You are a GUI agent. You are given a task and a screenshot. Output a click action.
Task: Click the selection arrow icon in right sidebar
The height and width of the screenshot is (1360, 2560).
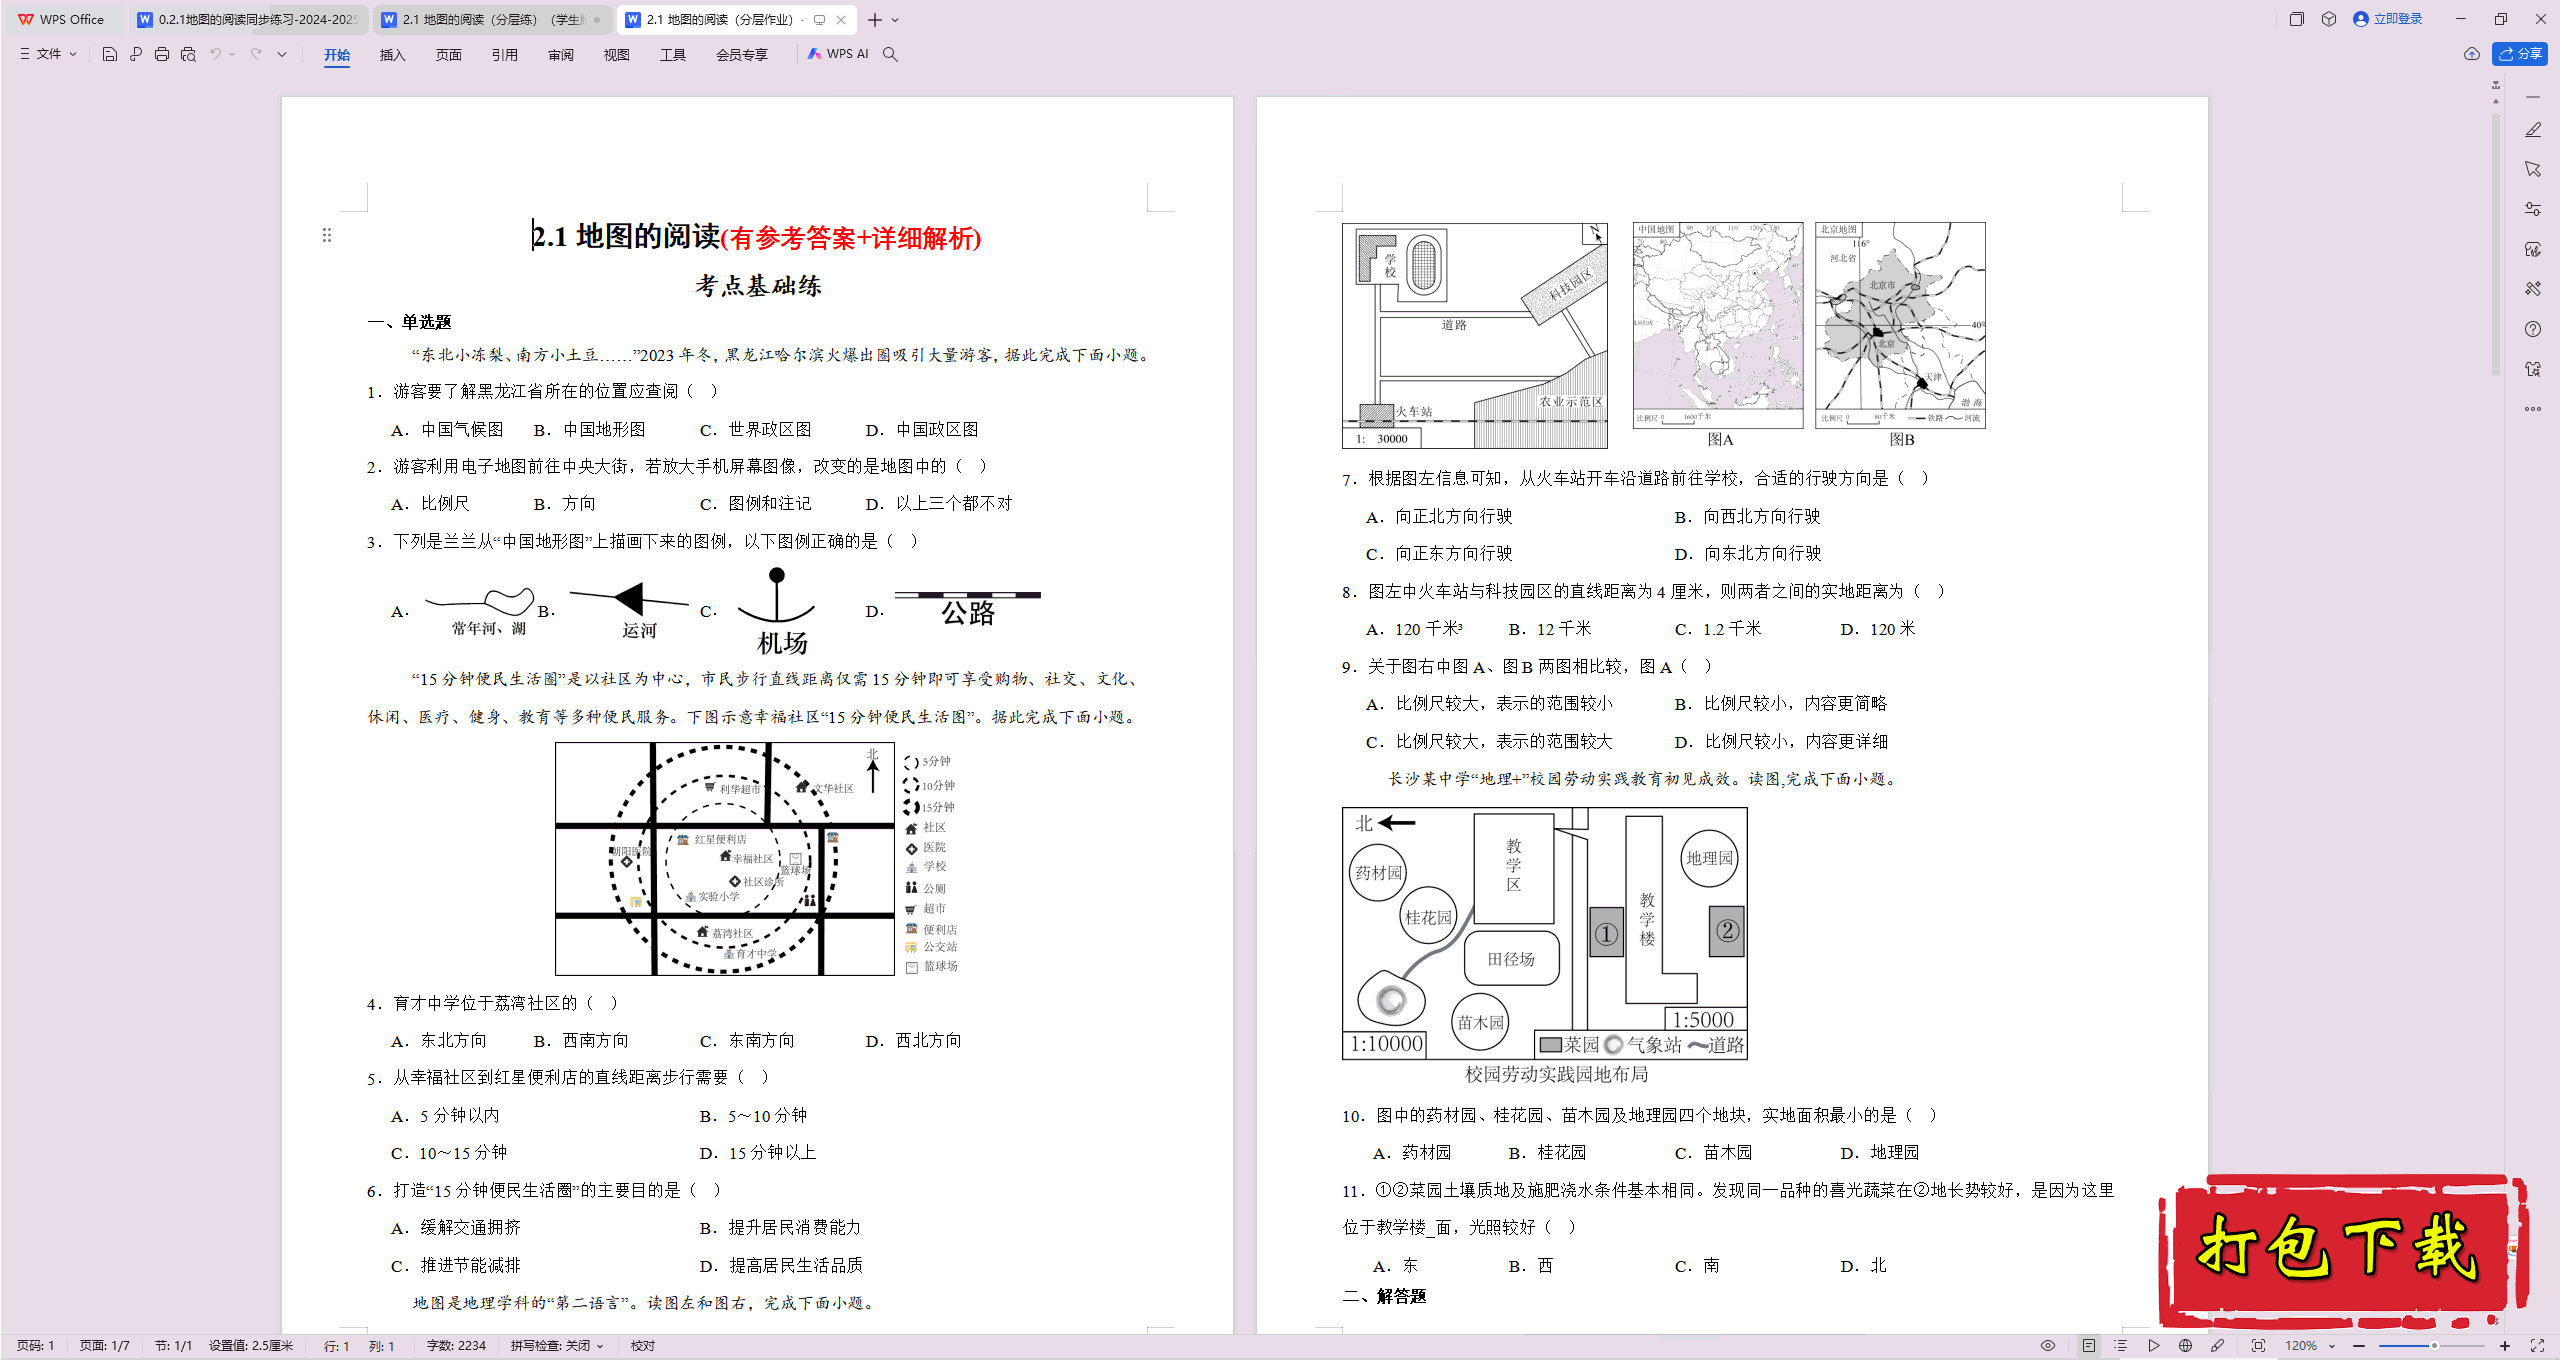pos(2533,169)
